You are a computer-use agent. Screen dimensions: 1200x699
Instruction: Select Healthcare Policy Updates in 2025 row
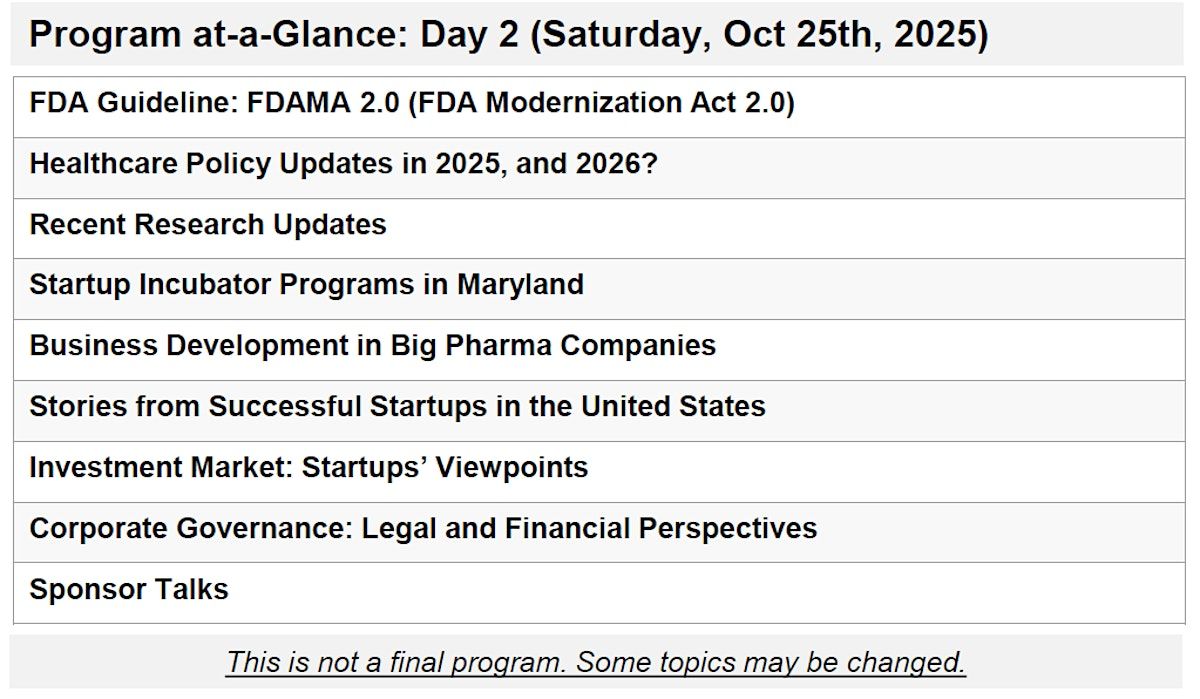coord(599,167)
